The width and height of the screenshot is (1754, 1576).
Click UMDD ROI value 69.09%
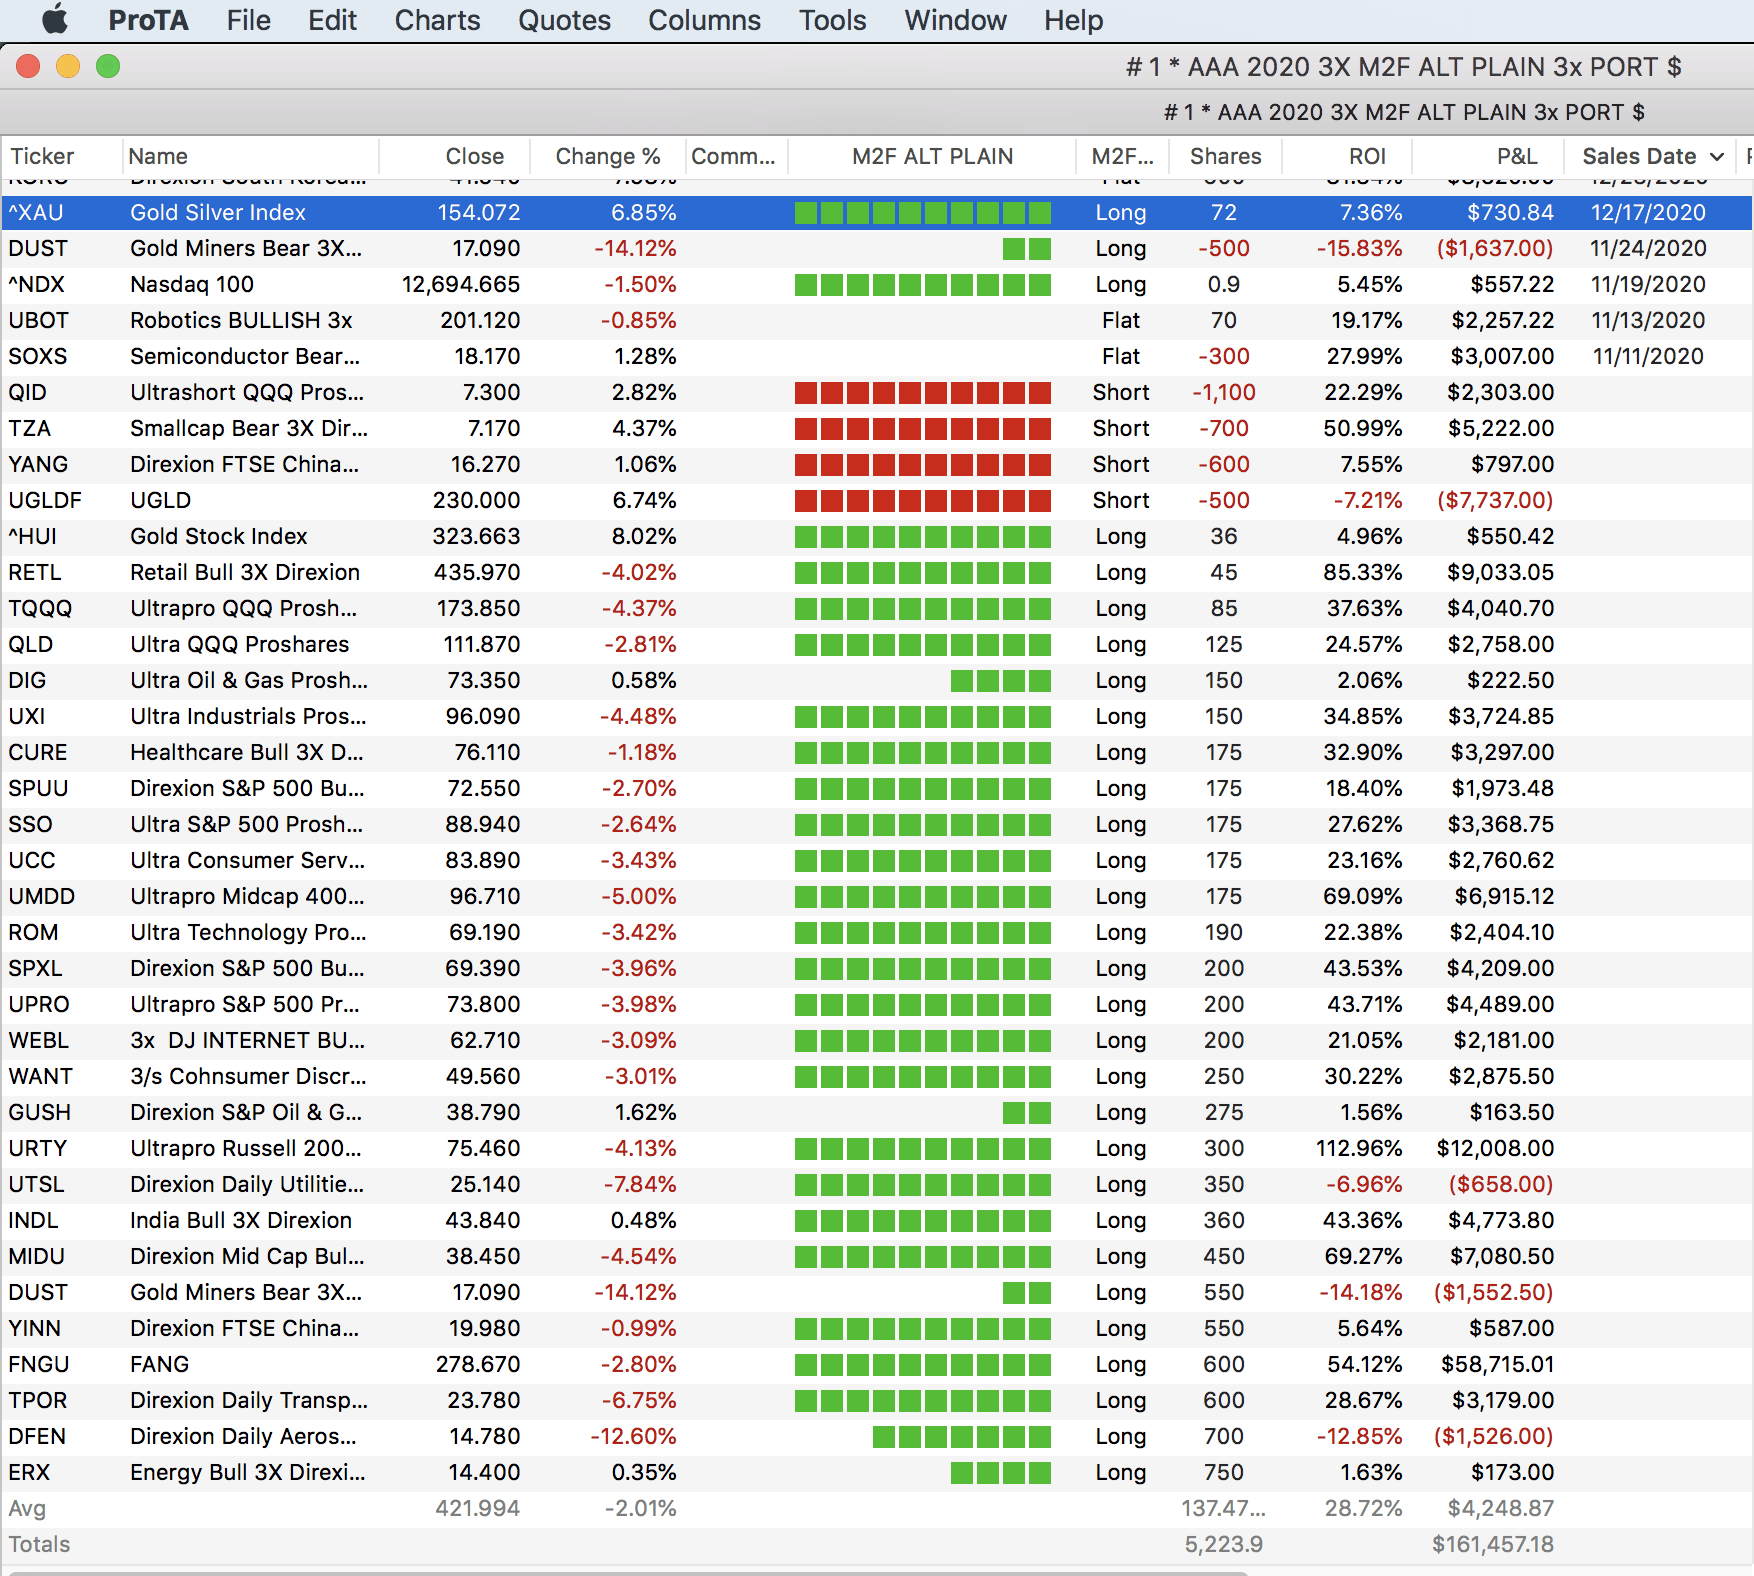1363,896
